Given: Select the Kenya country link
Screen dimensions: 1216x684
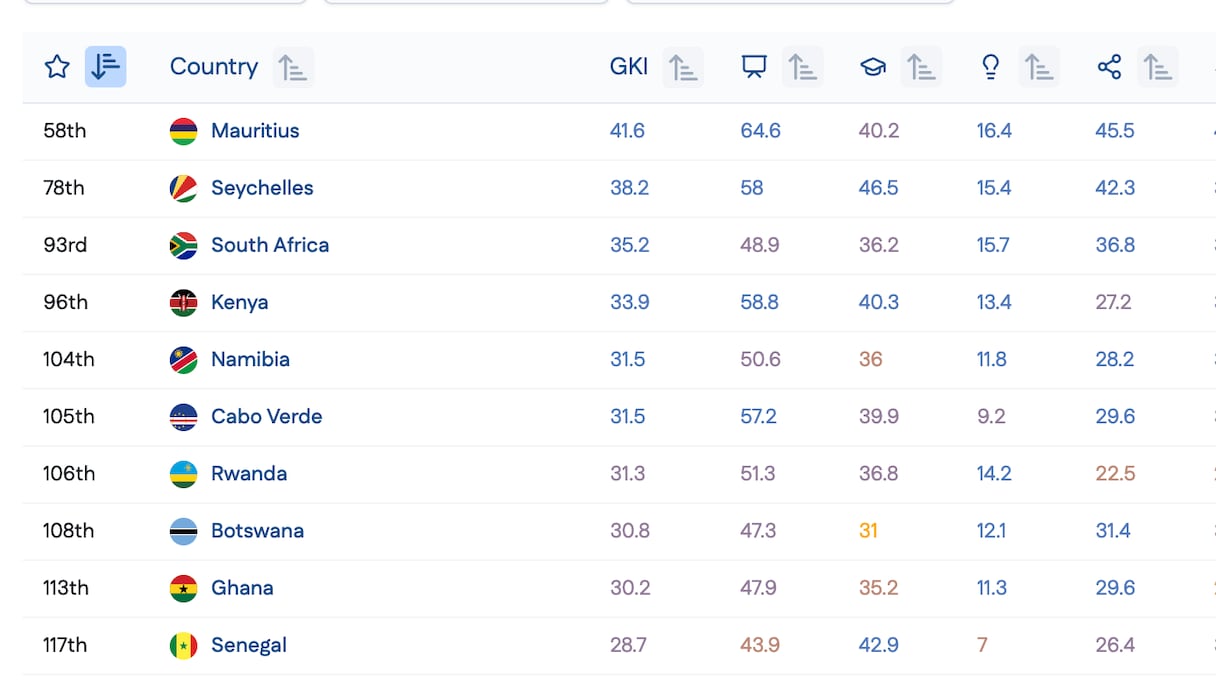Looking at the screenshot, I should tap(239, 302).
